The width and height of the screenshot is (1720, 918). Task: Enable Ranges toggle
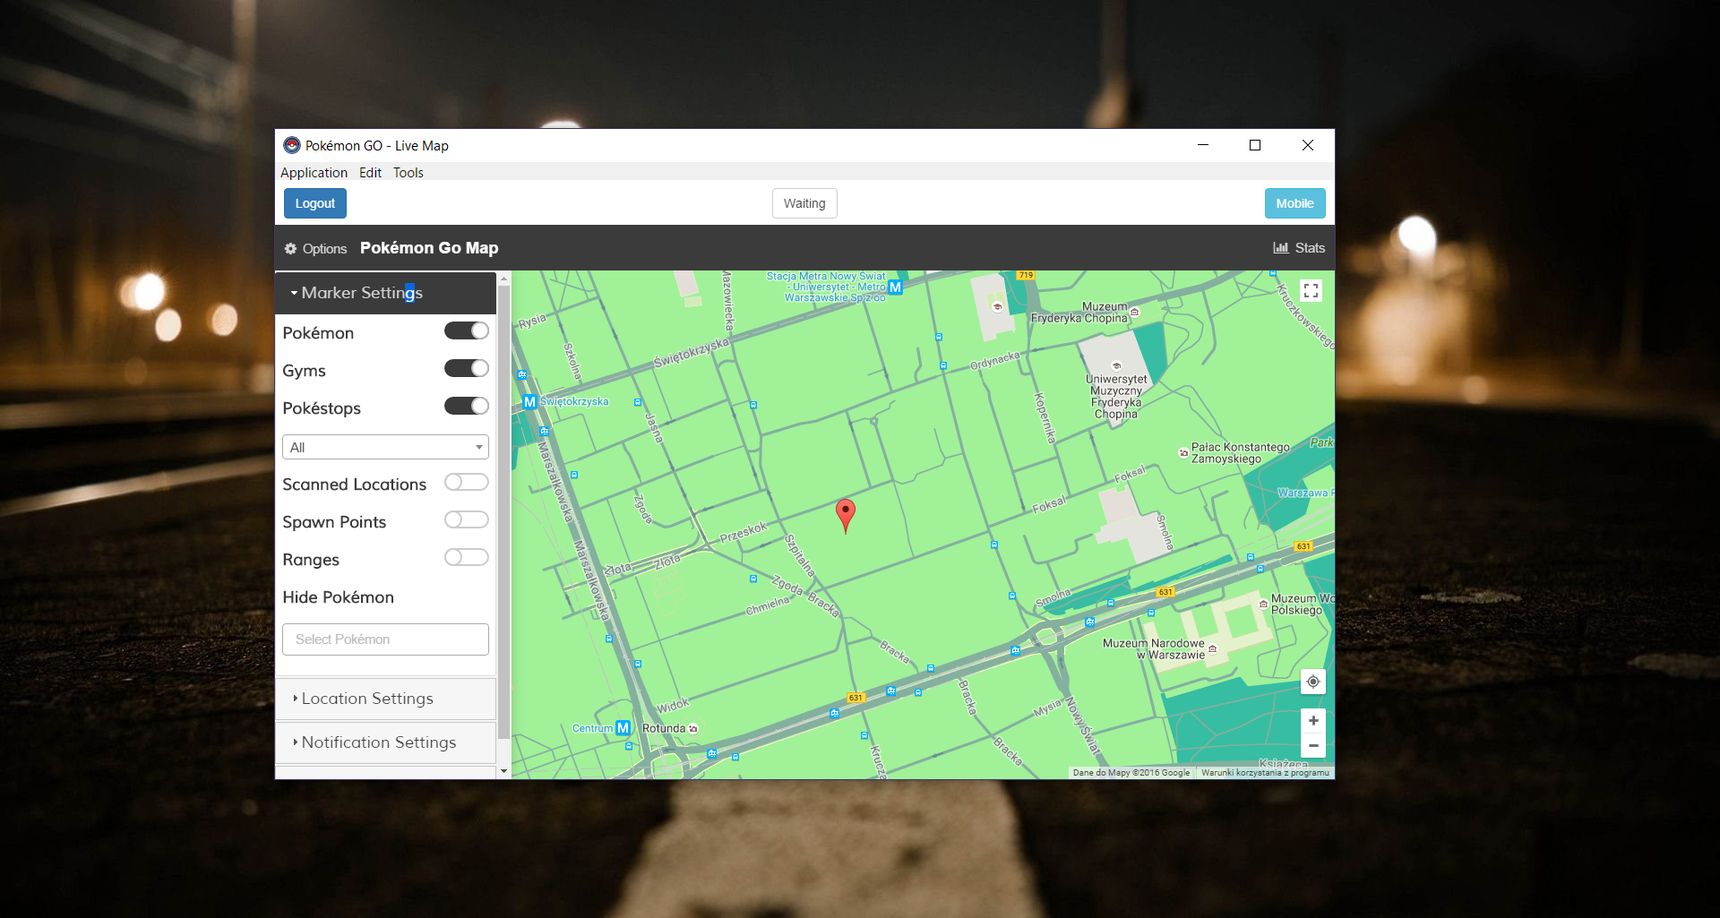coord(466,557)
